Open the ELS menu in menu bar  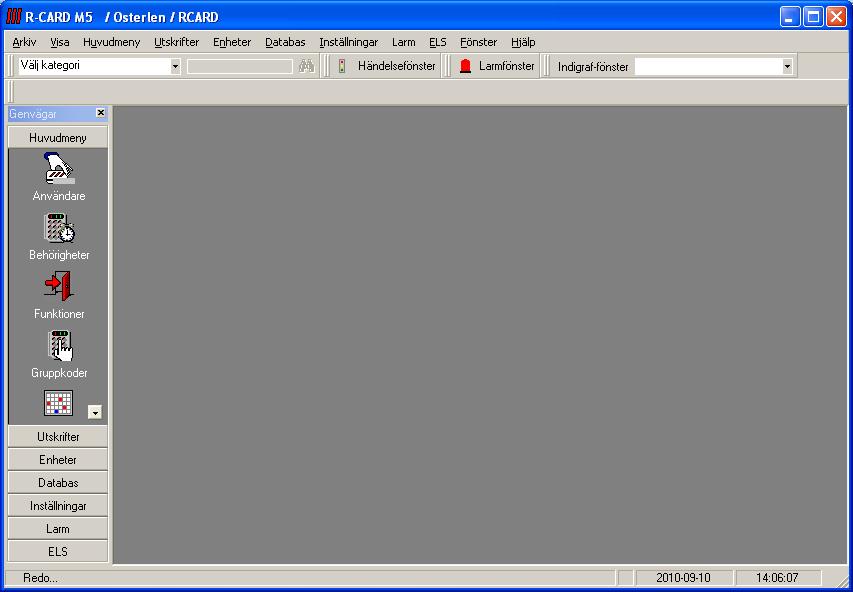[438, 42]
